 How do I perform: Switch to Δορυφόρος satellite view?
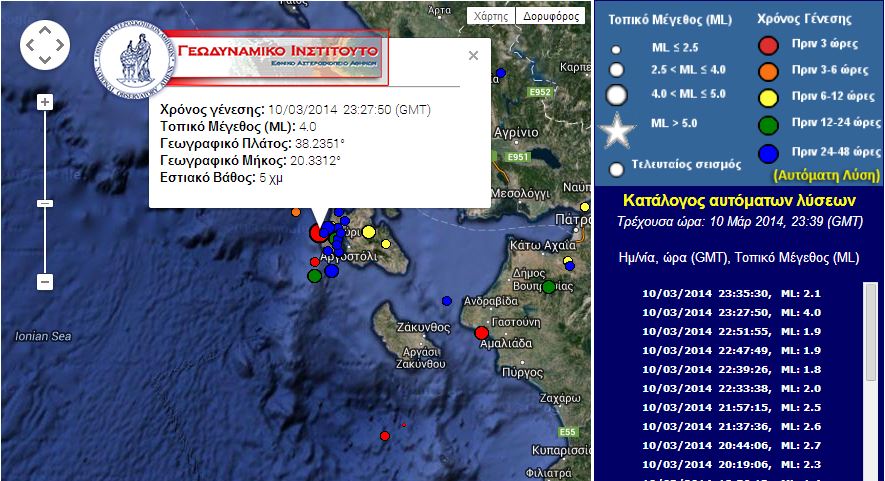click(x=552, y=16)
